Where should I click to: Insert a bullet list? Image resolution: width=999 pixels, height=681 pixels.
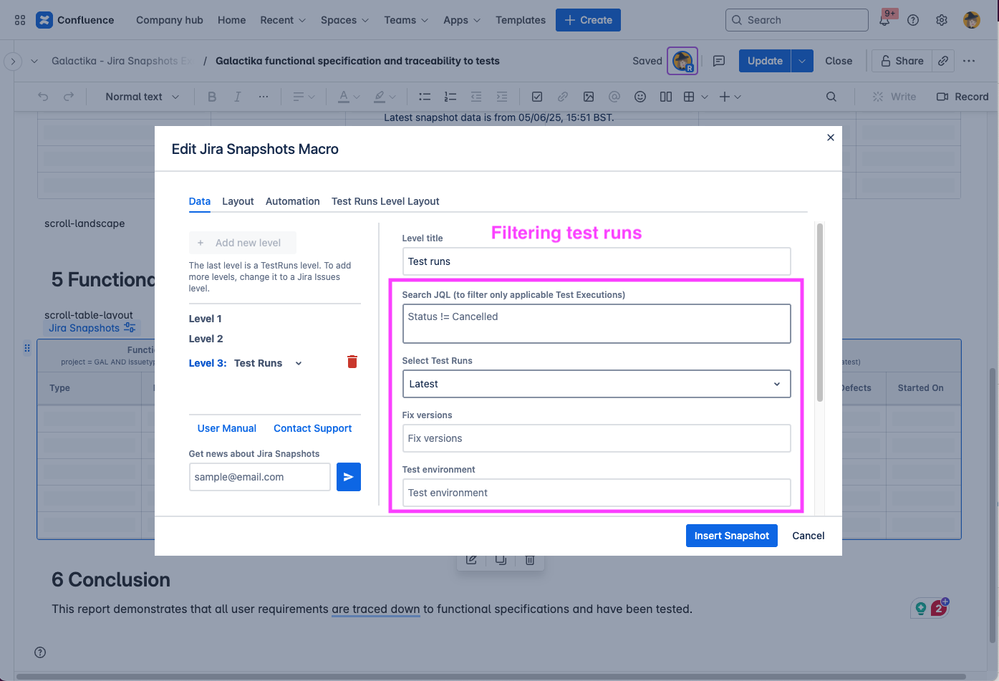(424, 97)
